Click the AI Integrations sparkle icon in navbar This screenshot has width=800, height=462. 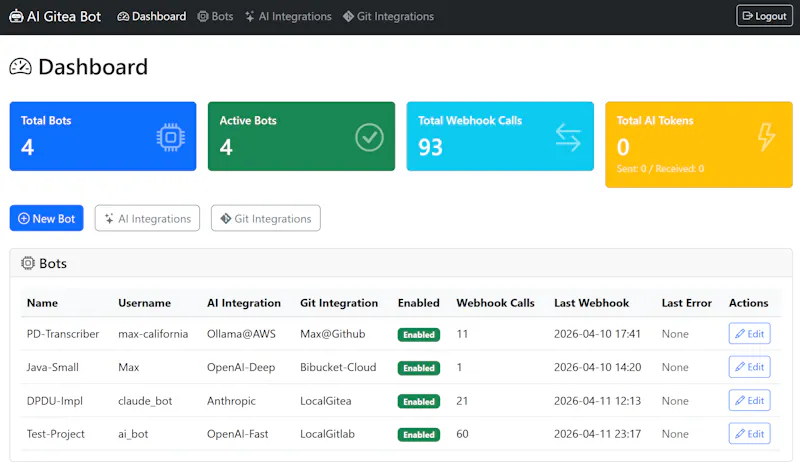tap(249, 17)
